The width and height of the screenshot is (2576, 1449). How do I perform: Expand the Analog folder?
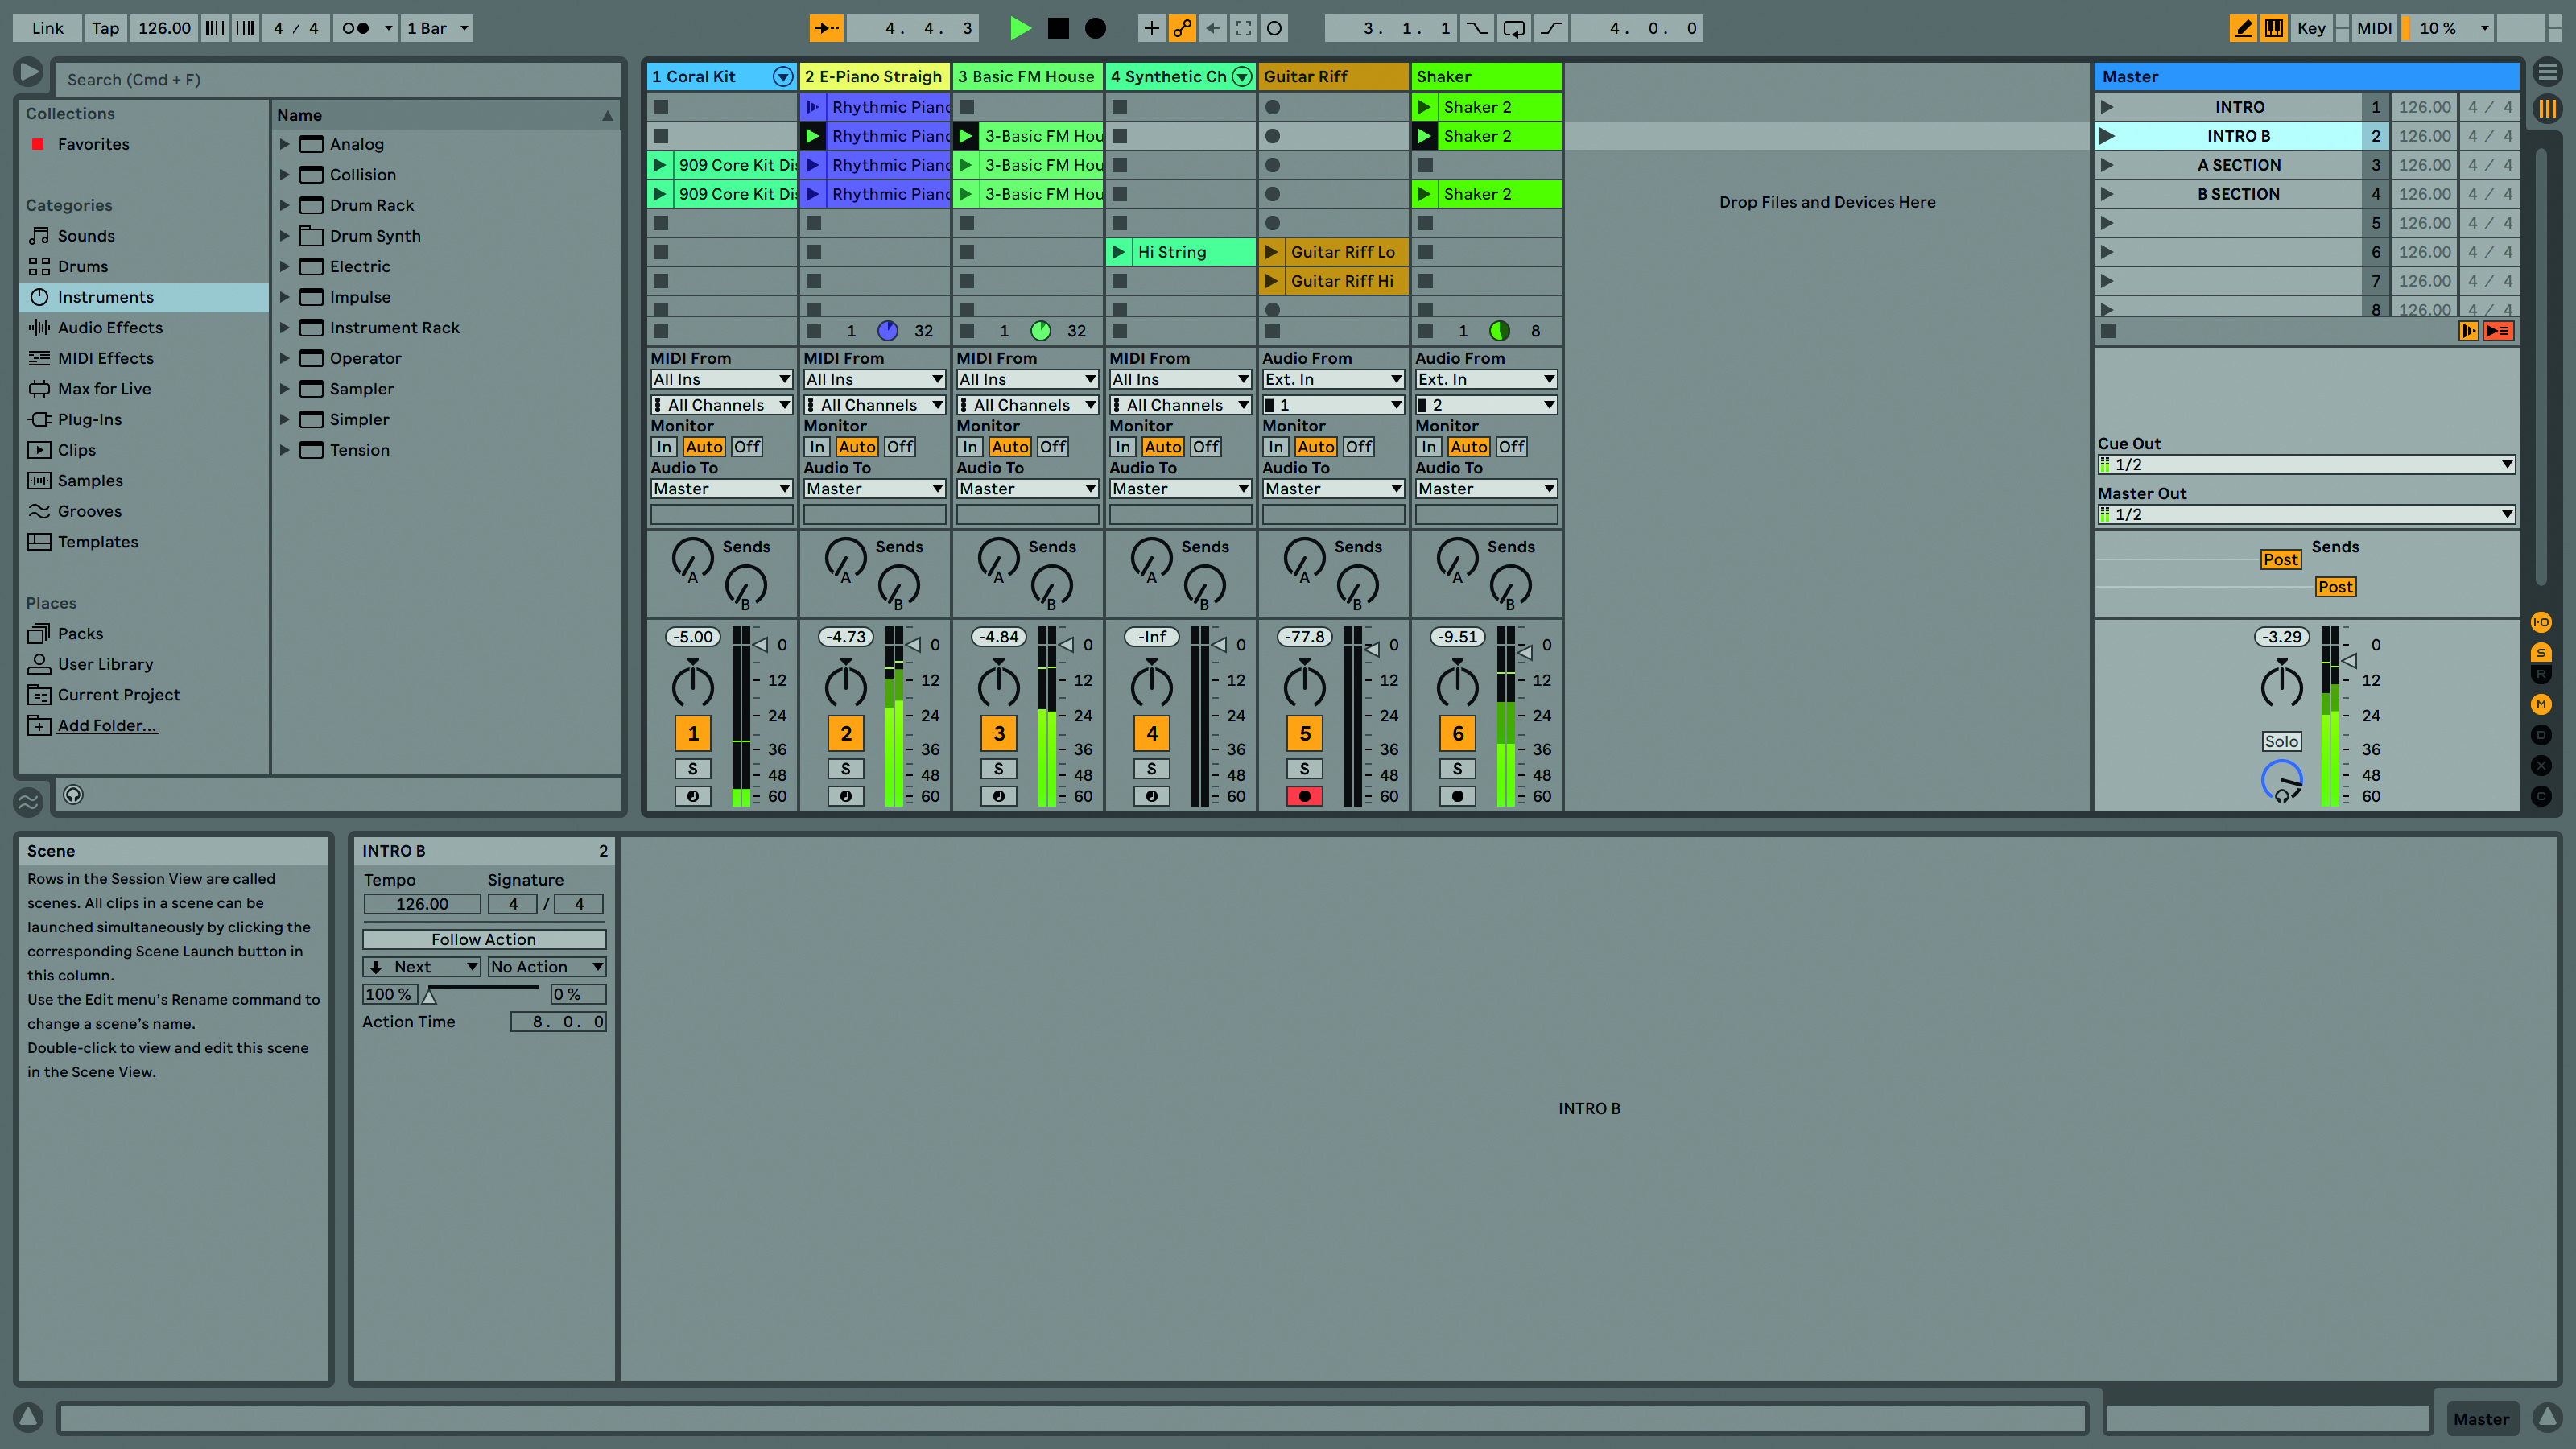(x=284, y=144)
